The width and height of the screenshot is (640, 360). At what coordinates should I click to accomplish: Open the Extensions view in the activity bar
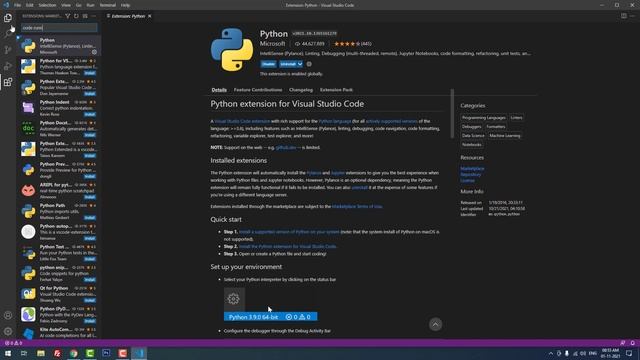(8, 82)
